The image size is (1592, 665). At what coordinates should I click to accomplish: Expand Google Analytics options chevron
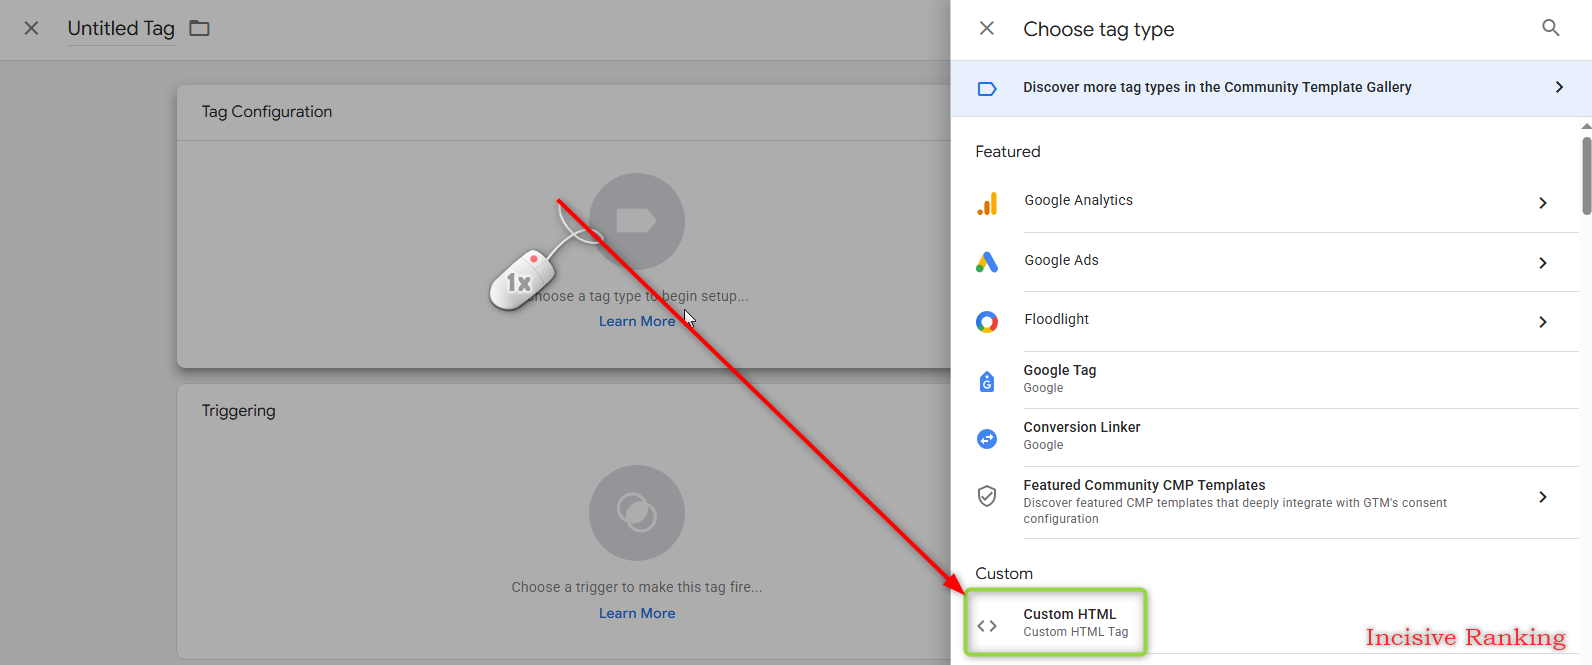click(1543, 203)
